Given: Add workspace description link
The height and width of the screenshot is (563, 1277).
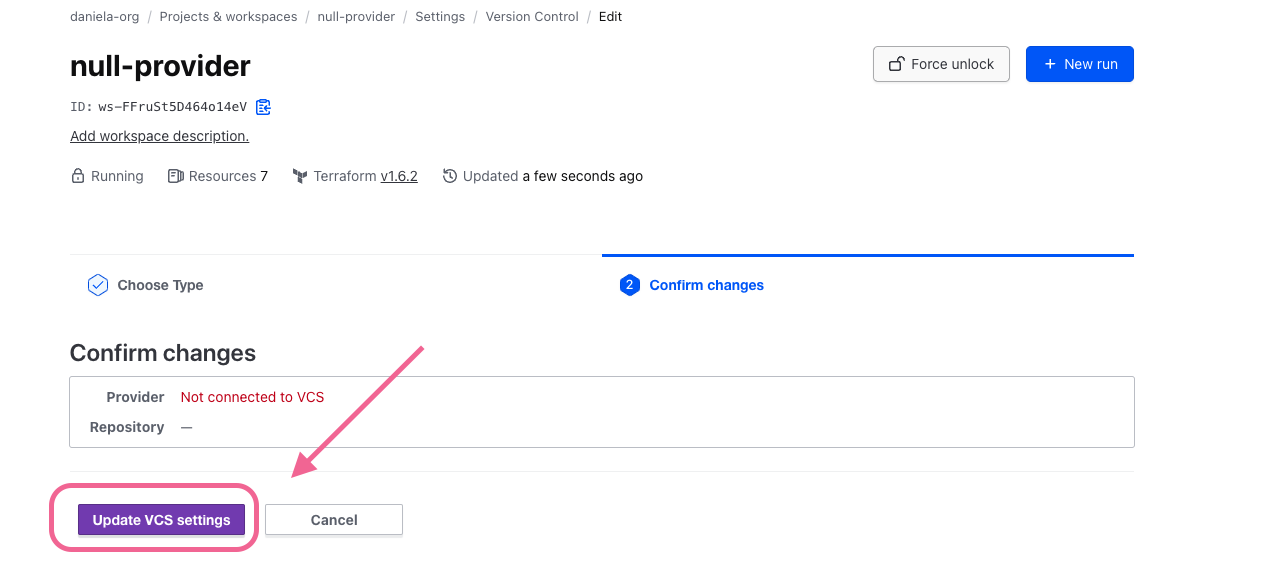Looking at the screenshot, I should click(159, 136).
